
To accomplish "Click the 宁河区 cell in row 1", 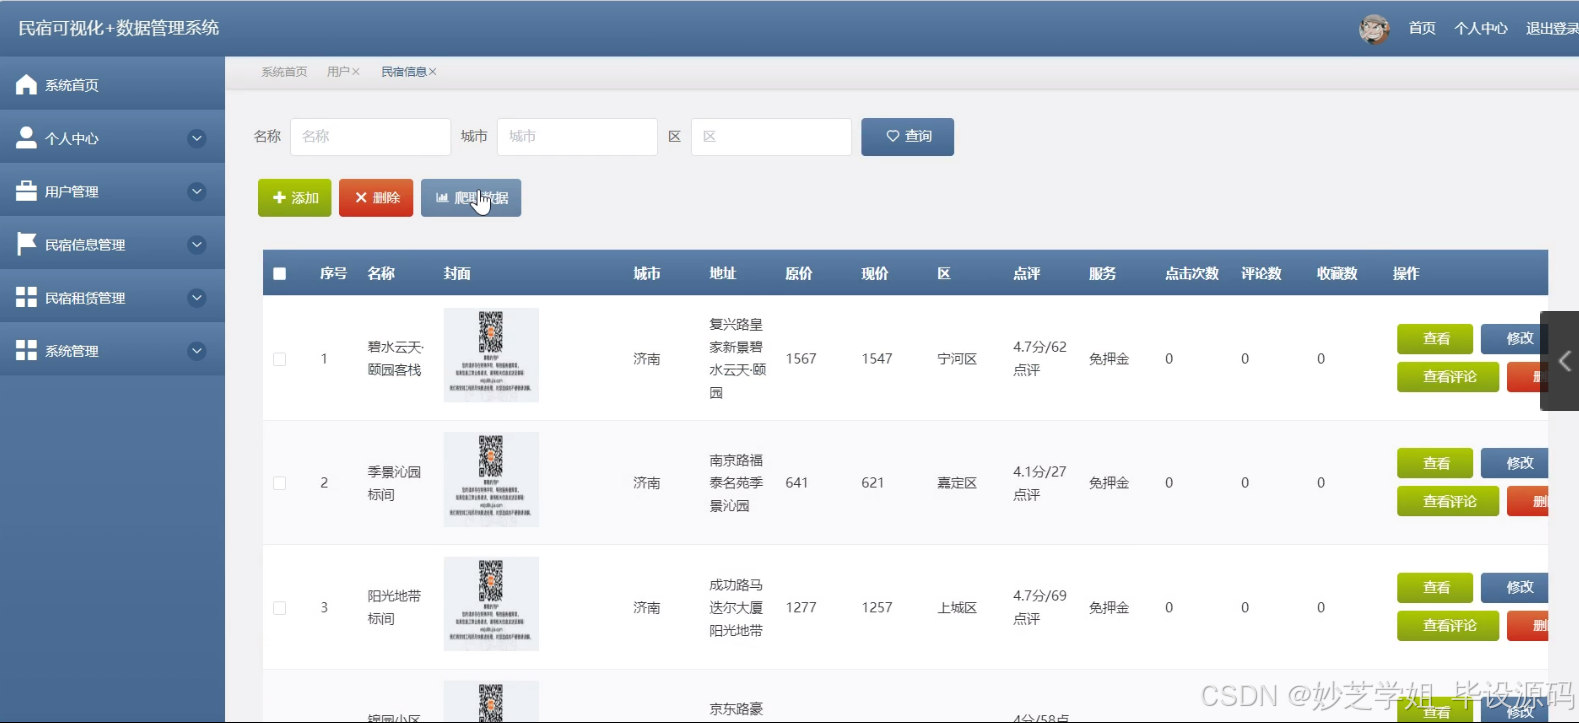I will pyautogui.click(x=957, y=359).
